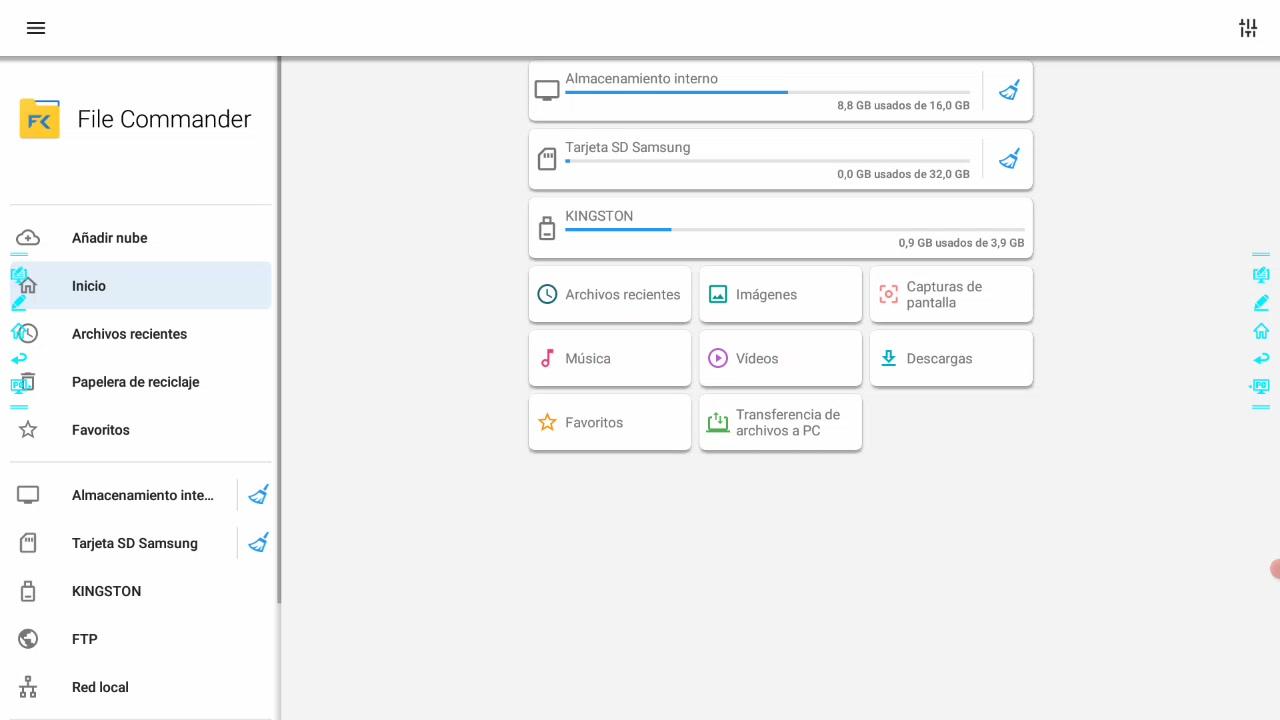
Task: Click the Favoritos star icon in sidebar
Action: click(x=28, y=430)
